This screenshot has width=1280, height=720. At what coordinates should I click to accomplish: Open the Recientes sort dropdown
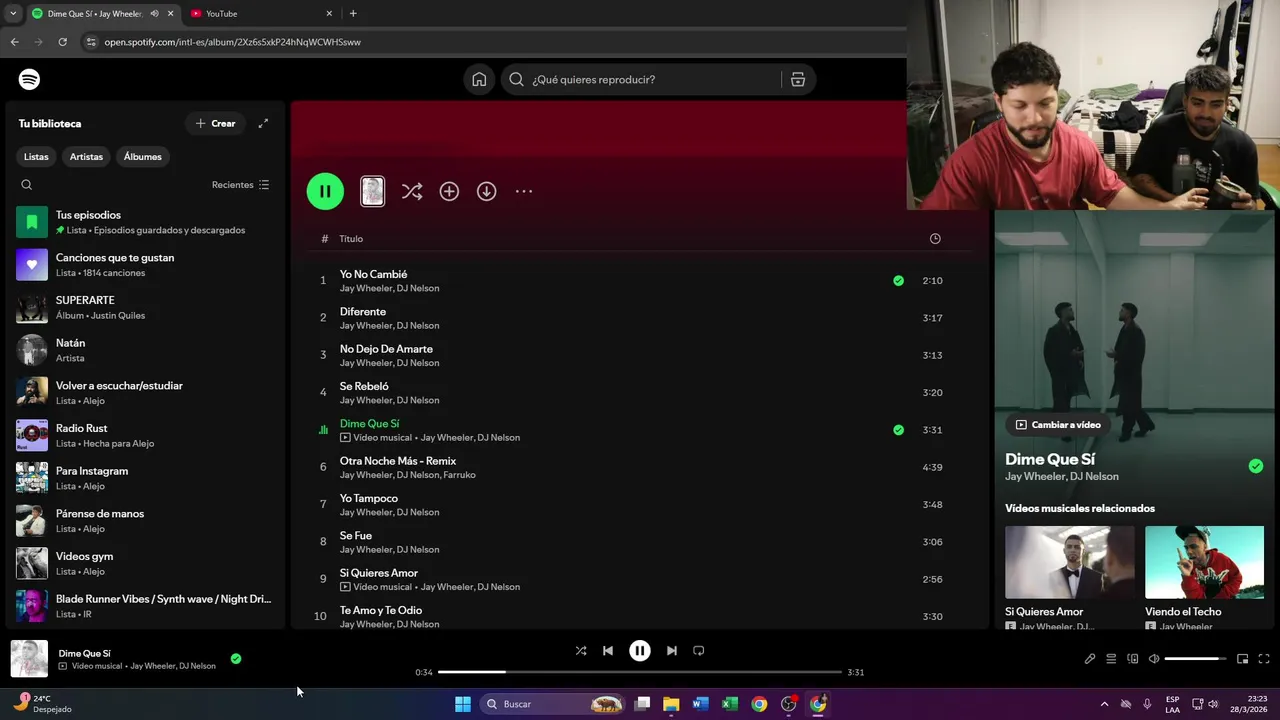point(240,185)
